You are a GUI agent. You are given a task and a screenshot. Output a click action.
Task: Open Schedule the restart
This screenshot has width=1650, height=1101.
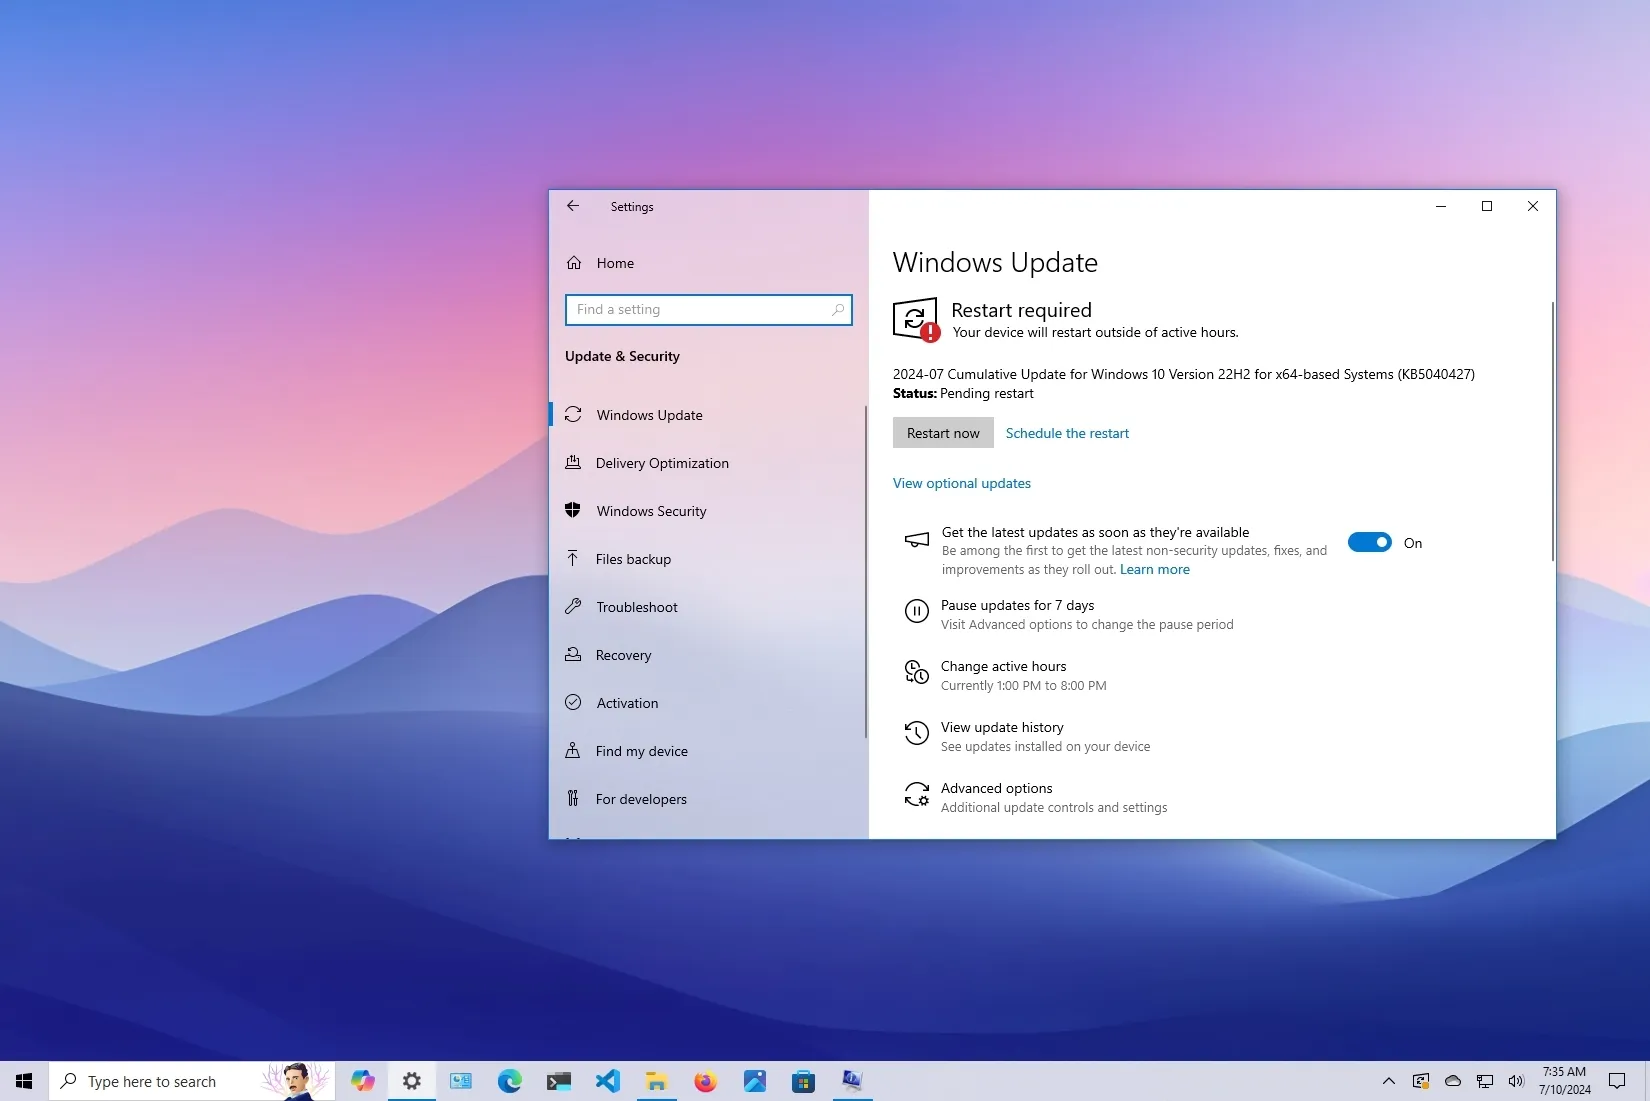[x=1066, y=432]
